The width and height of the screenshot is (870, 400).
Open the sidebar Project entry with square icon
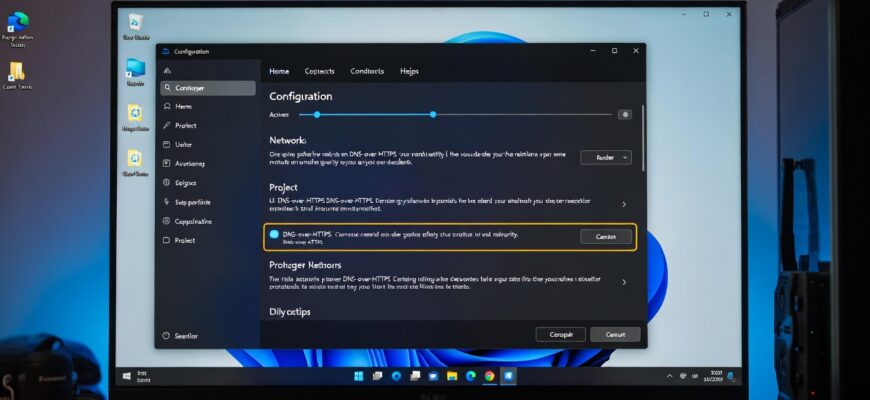point(208,240)
